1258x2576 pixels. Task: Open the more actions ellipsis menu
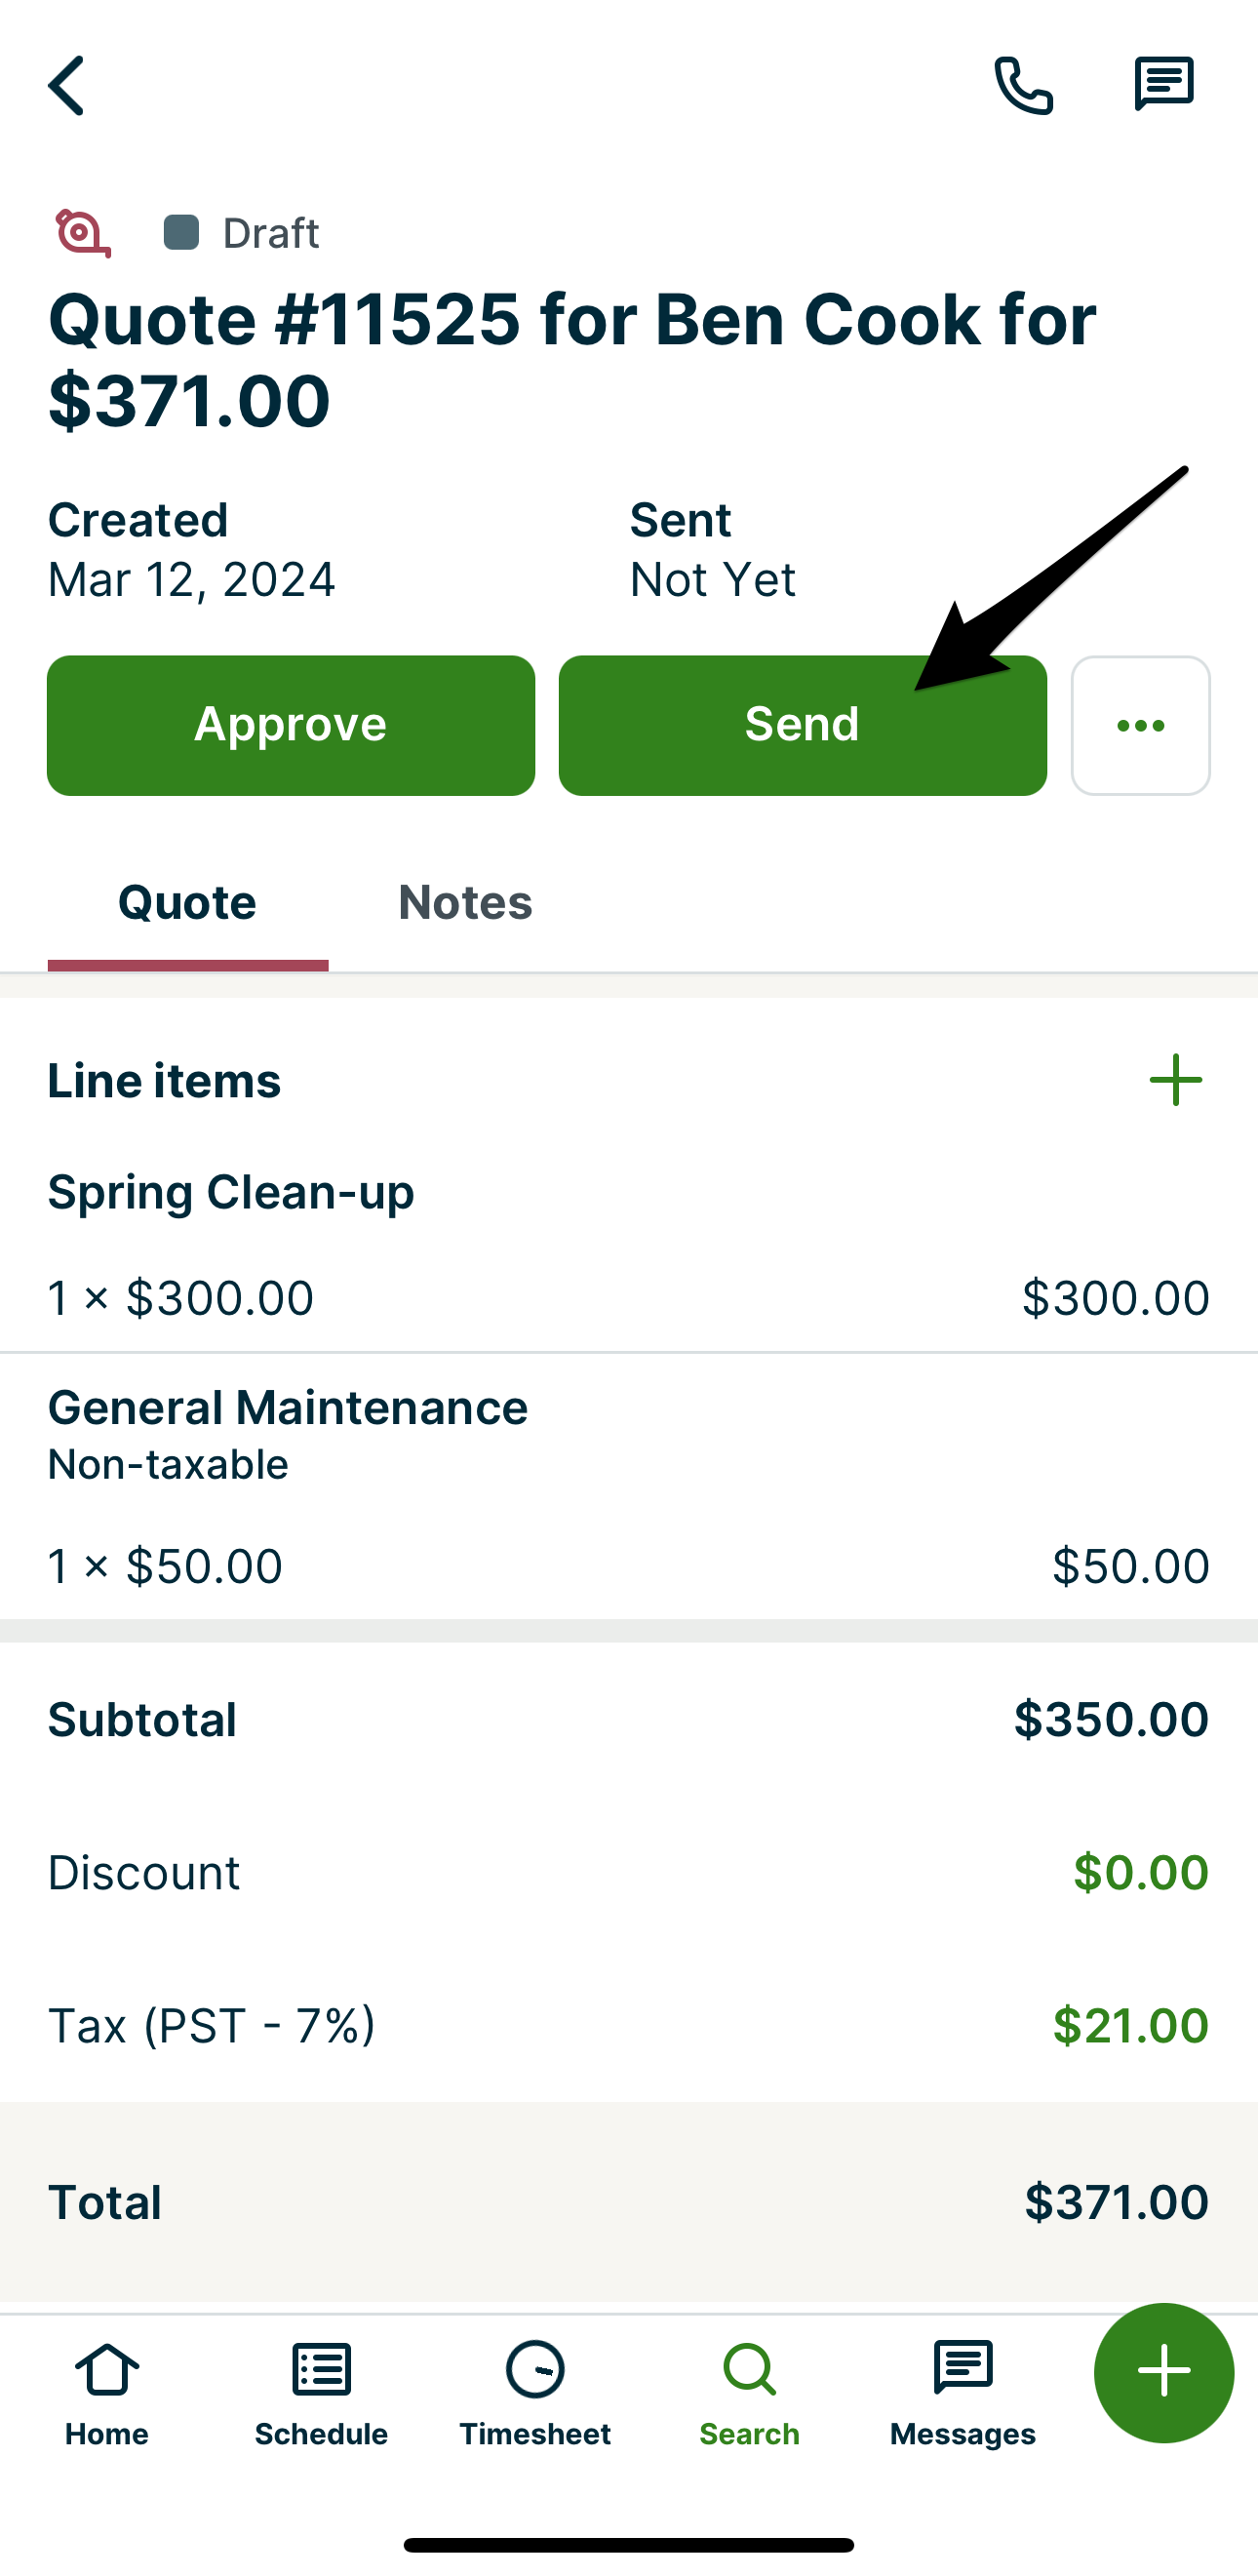pos(1140,725)
